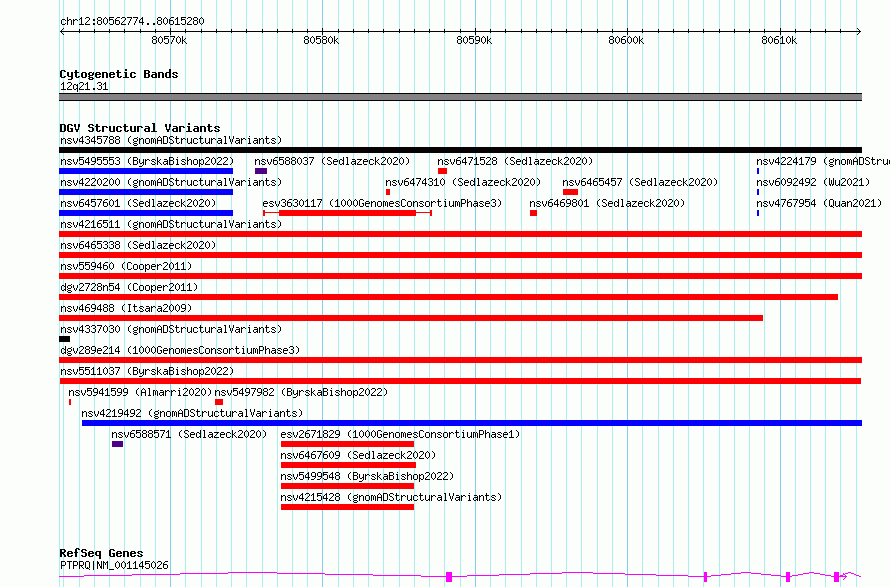Select the nsv4767954 (Quan2021) label
890x587 pixels.
(819, 203)
